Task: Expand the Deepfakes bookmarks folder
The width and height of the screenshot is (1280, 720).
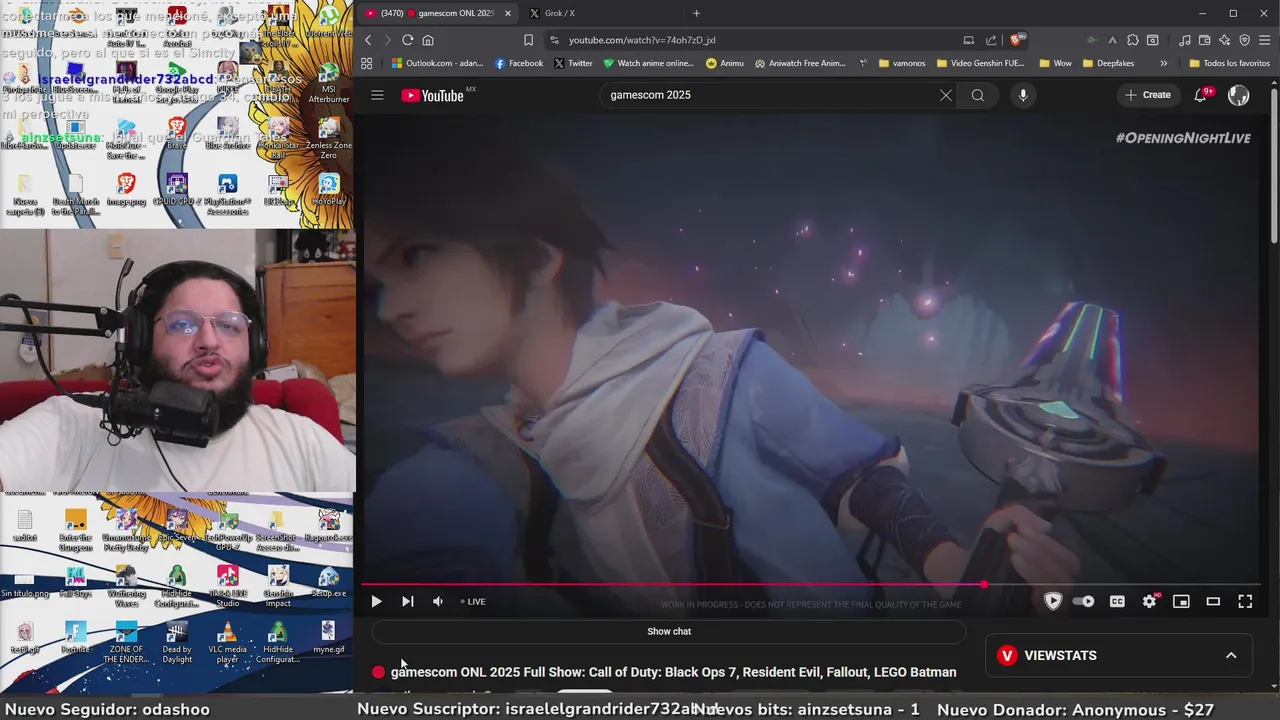Action: (1108, 63)
